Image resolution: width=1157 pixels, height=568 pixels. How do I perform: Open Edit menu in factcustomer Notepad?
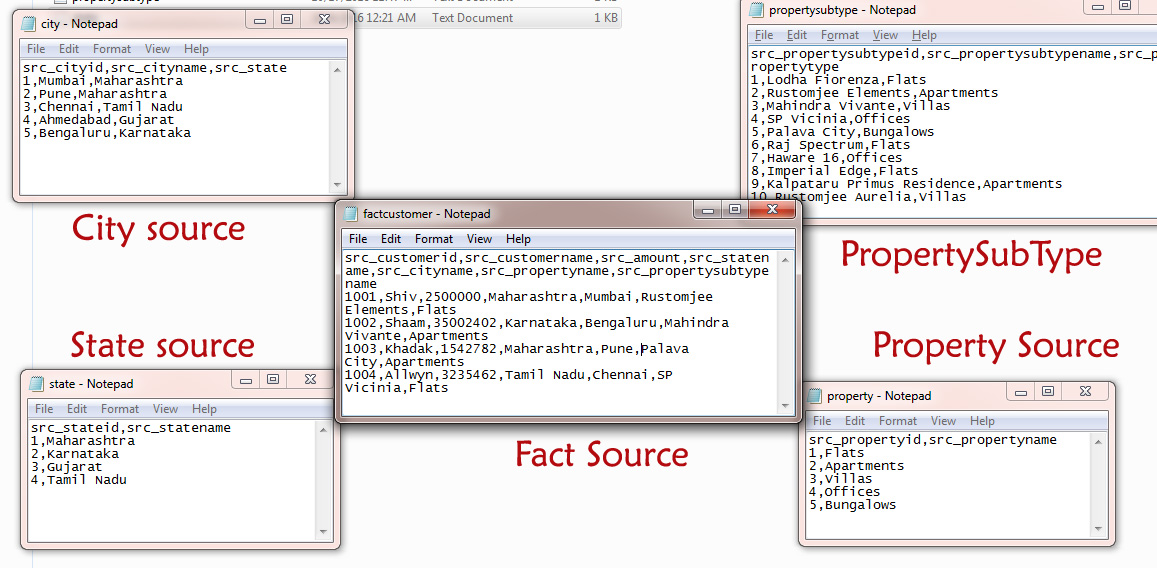pos(391,239)
